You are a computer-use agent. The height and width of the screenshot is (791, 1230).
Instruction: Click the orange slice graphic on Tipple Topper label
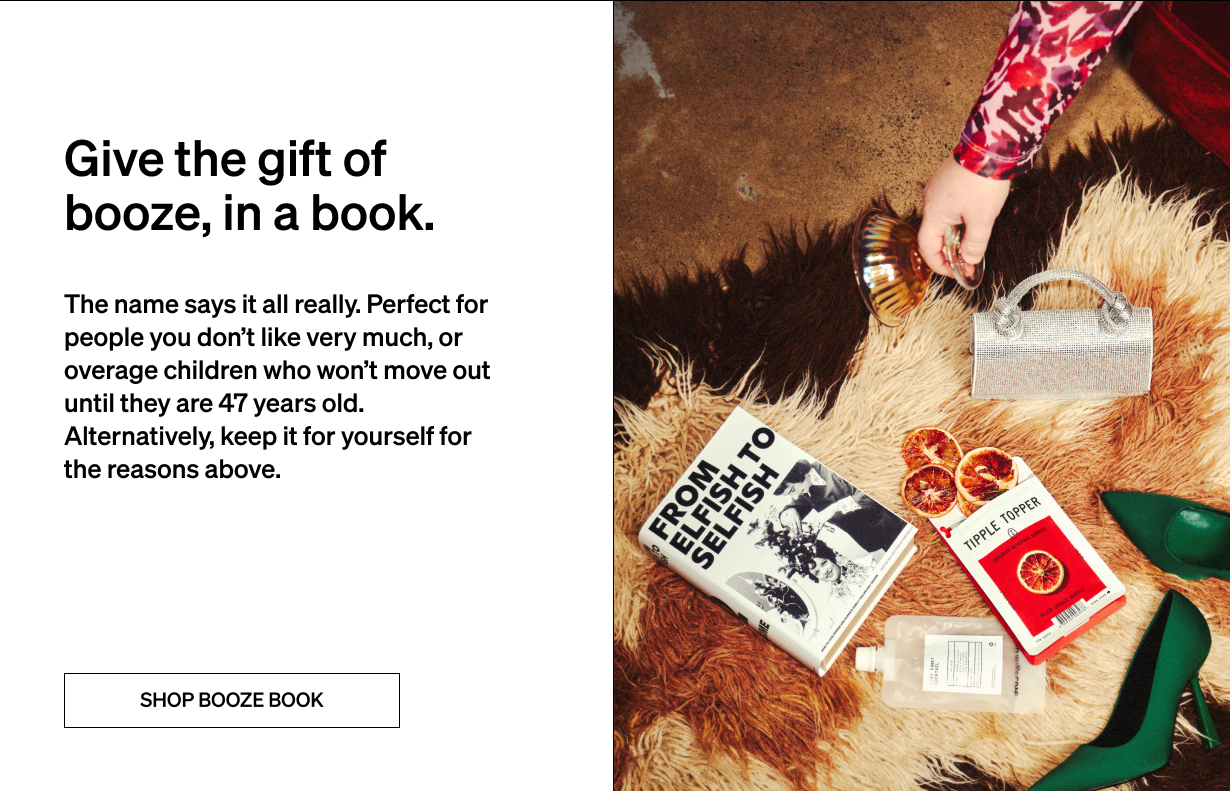(x=1040, y=573)
